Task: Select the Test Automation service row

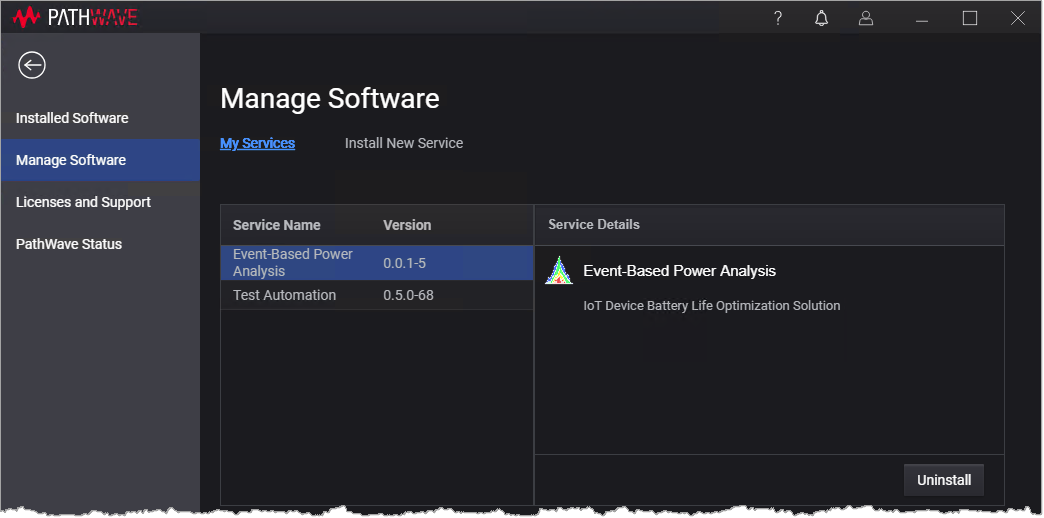Action: coord(376,295)
